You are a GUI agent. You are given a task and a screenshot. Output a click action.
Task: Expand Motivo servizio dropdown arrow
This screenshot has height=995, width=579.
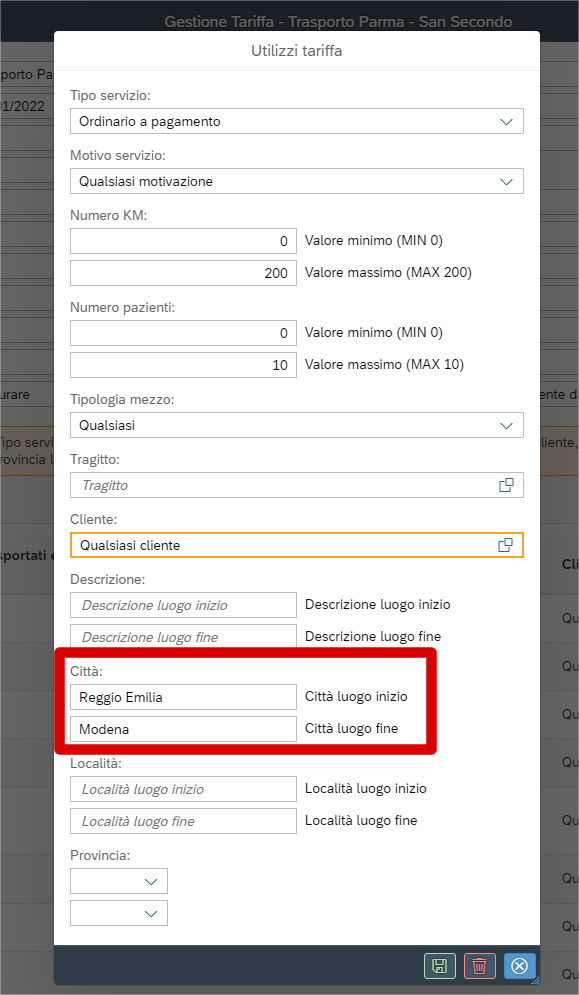pos(506,181)
